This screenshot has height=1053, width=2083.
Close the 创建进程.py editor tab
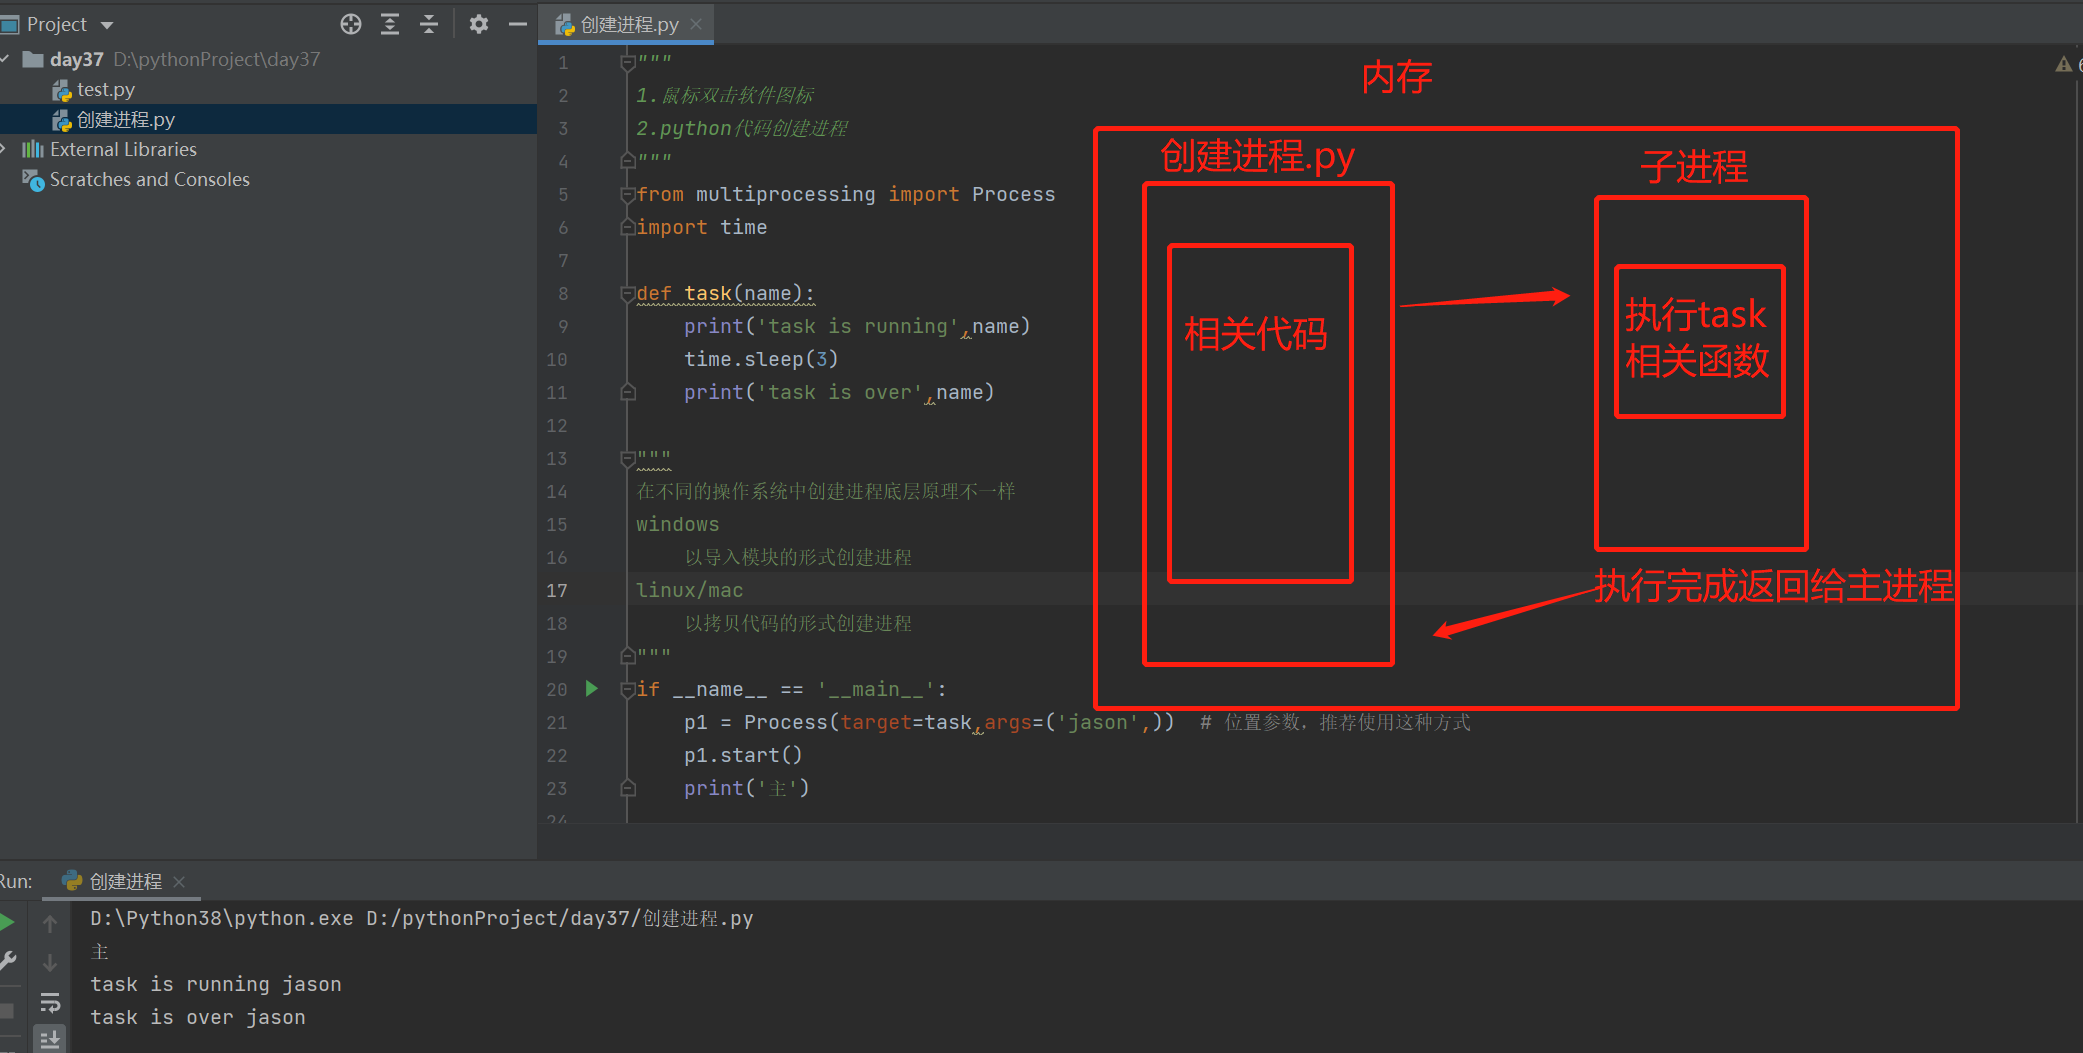[x=696, y=24]
